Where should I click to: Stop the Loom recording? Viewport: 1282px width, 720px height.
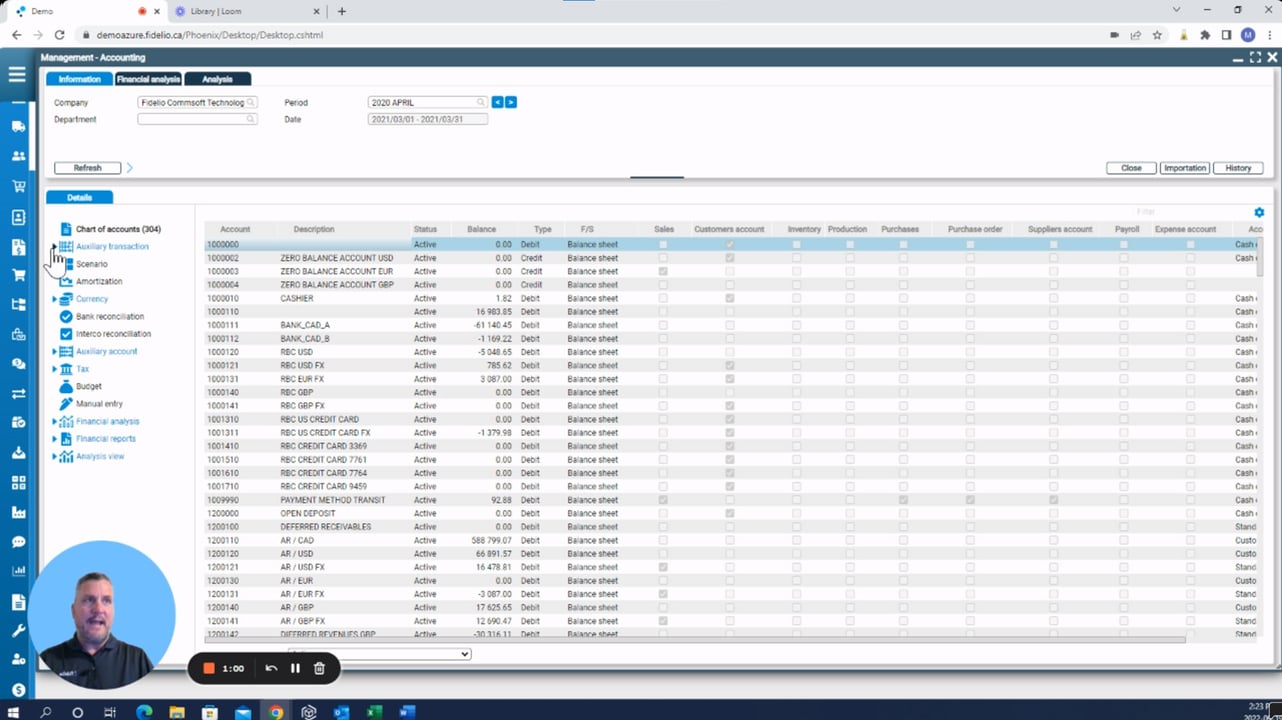click(209, 668)
